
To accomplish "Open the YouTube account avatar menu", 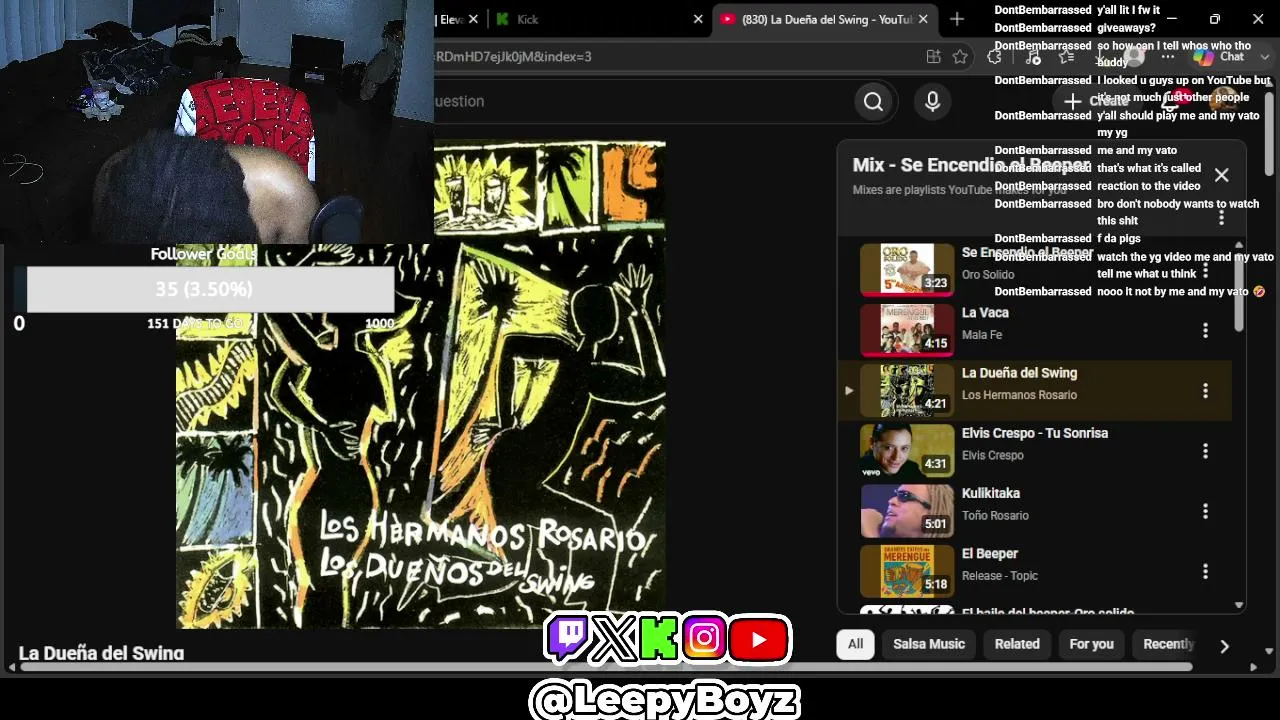I will coord(1222,100).
